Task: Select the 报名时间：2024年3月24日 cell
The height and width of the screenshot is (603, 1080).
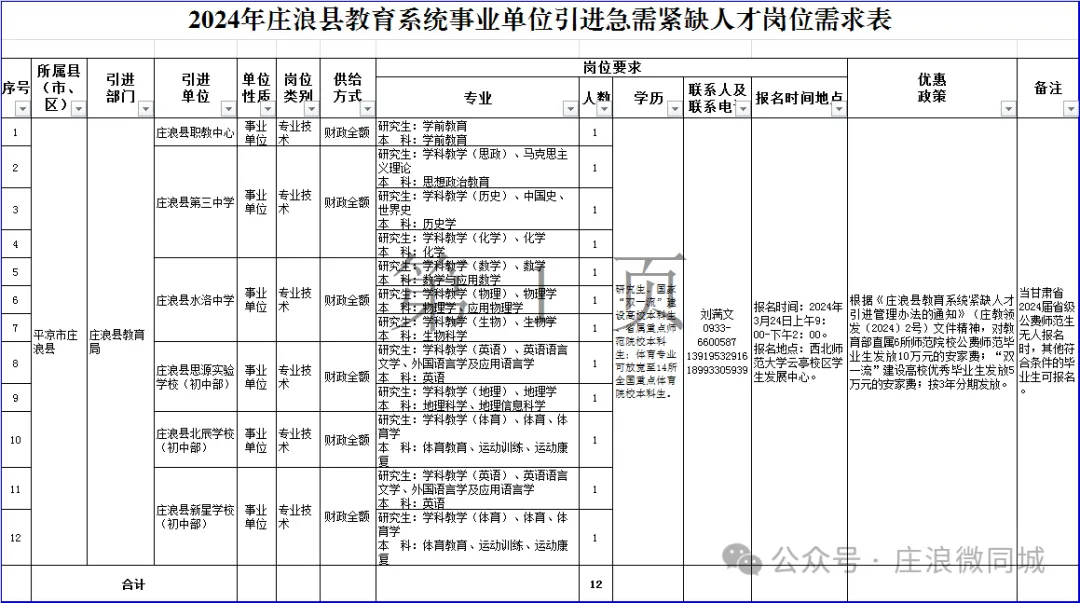Action: click(799, 341)
